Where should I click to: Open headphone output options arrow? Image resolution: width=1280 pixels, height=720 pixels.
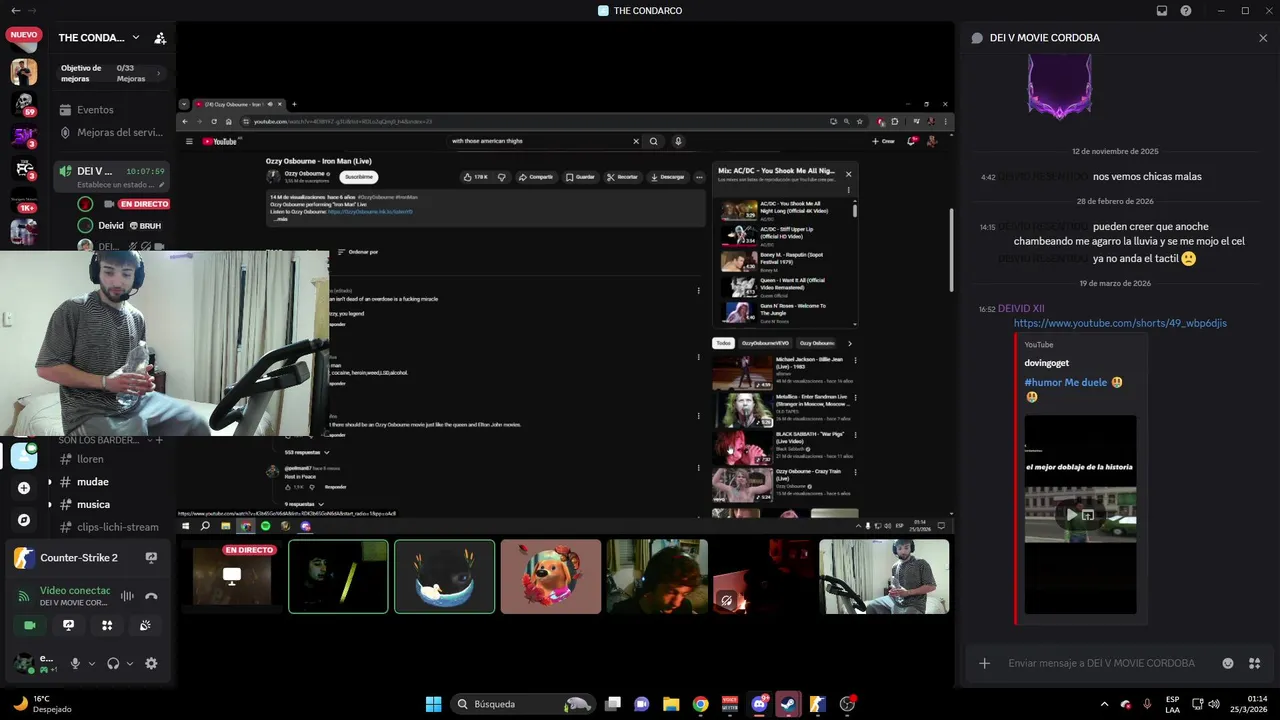click(x=130, y=663)
